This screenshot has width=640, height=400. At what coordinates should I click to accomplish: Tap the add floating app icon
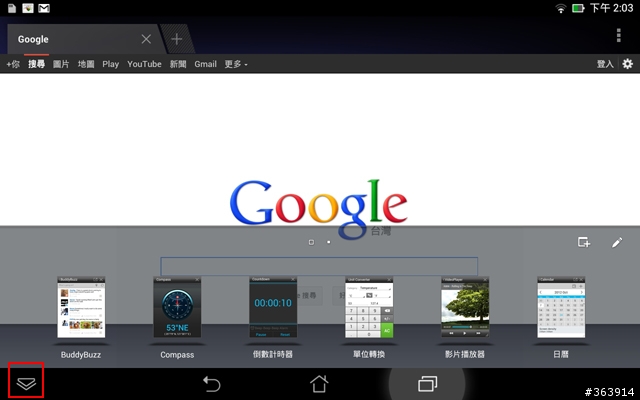pos(584,242)
